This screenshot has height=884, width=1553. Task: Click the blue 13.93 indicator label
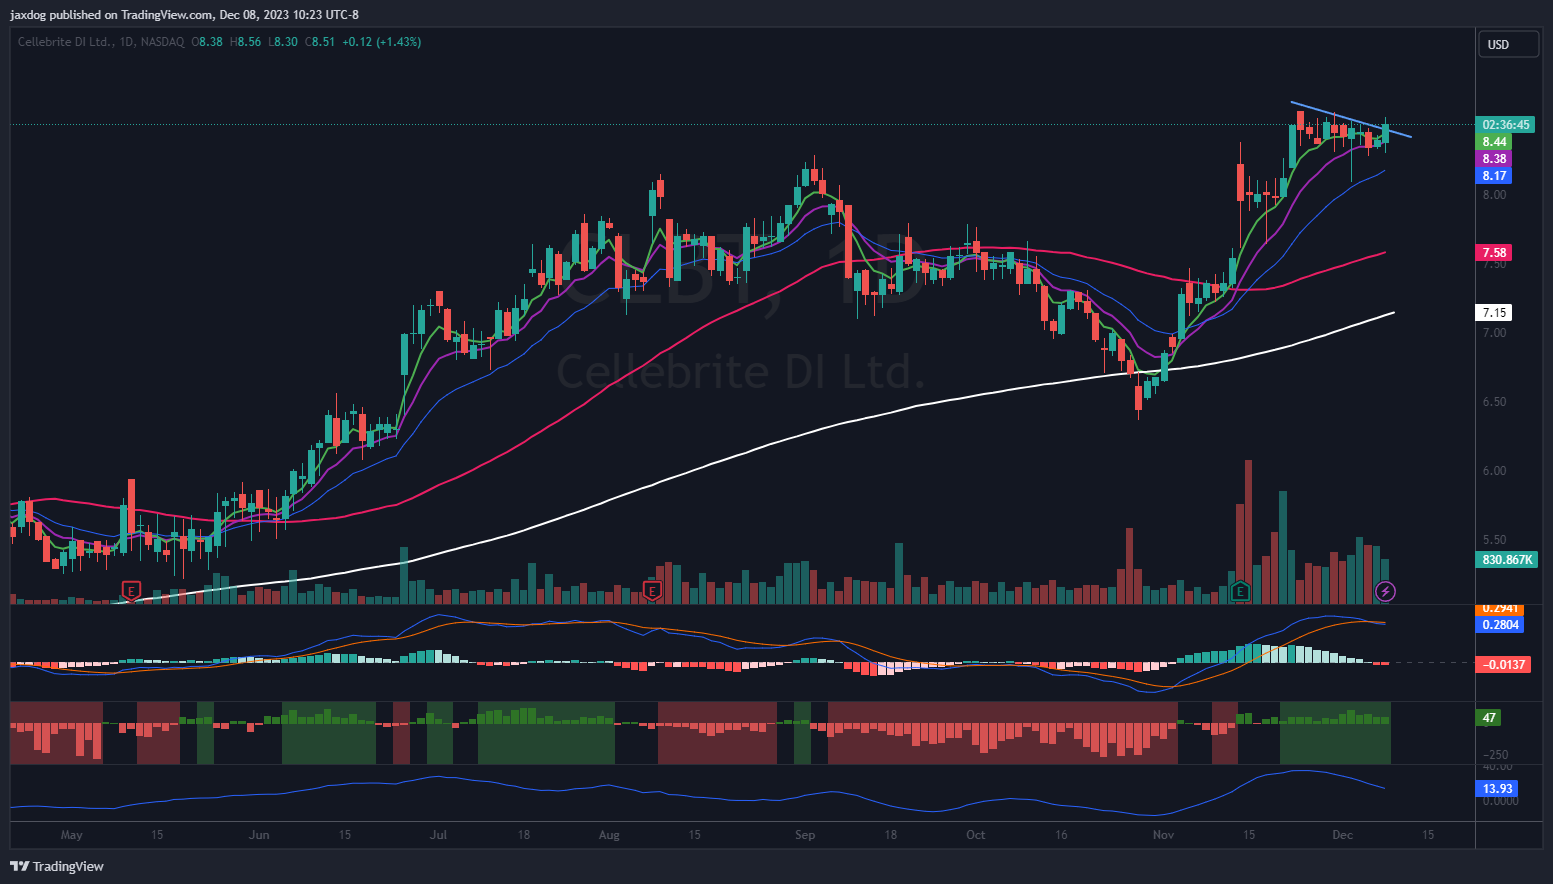click(1497, 789)
